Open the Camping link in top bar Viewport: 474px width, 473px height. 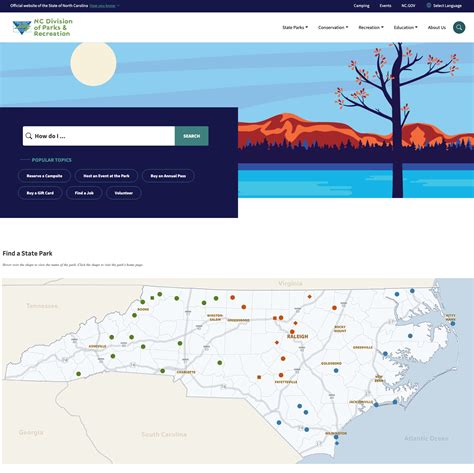point(361,6)
